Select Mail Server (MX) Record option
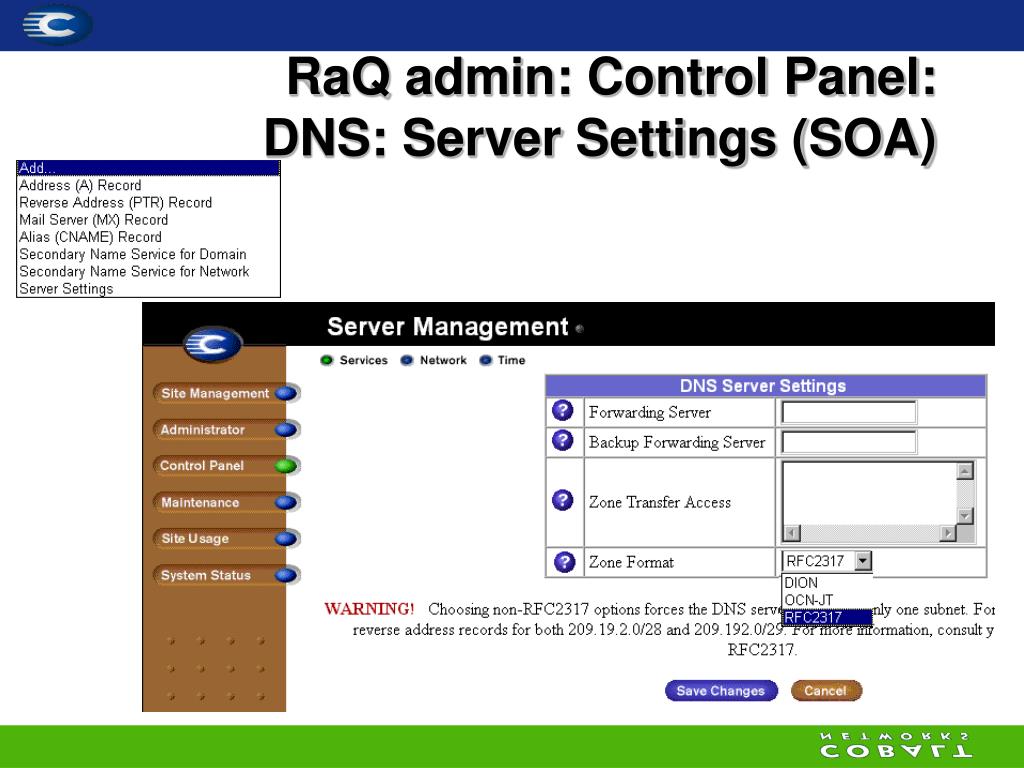Screen dimensions: 1024x768 [x=148, y=219]
